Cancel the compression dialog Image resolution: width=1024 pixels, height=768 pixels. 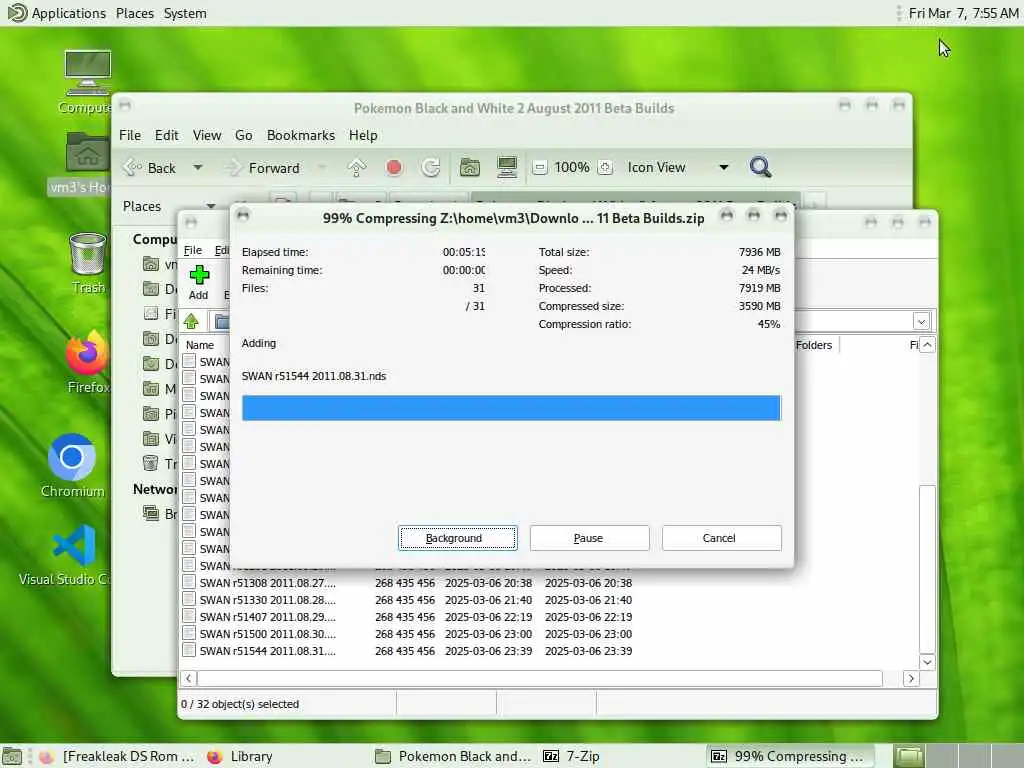[721, 538]
